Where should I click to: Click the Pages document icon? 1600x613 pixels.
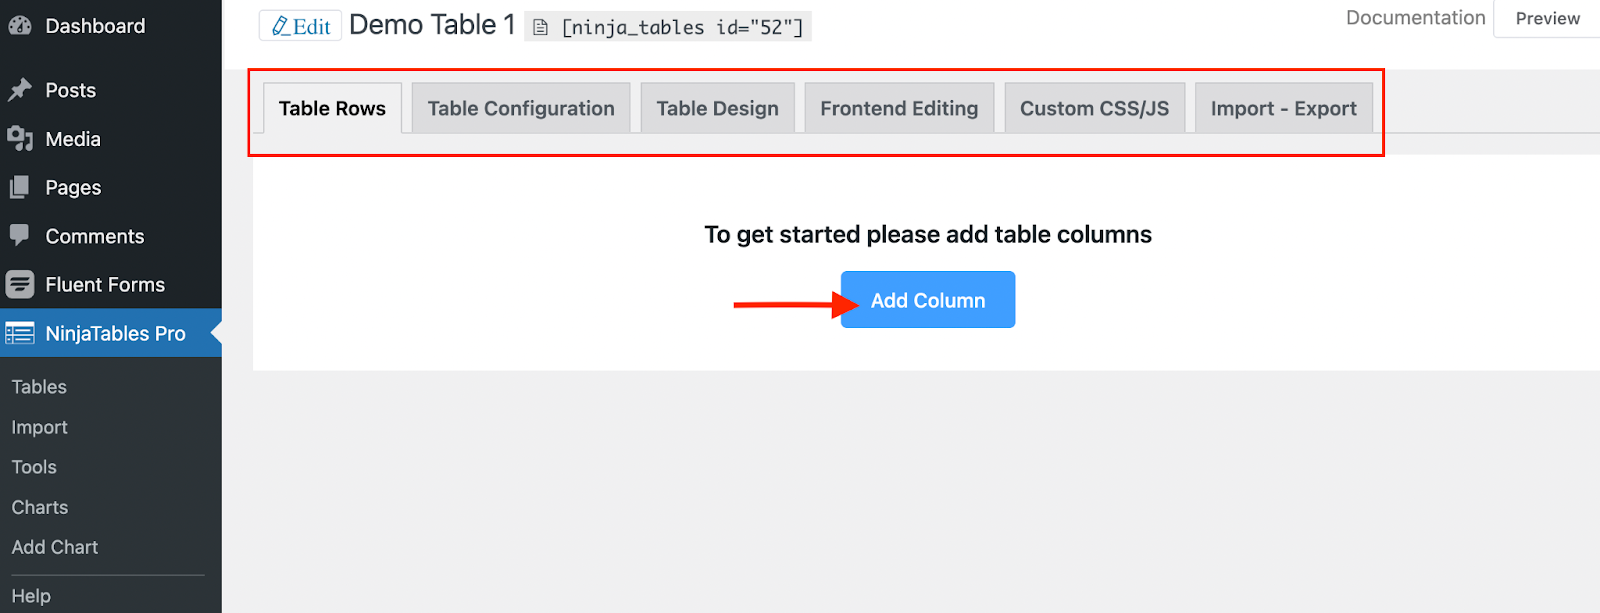(20, 187)
